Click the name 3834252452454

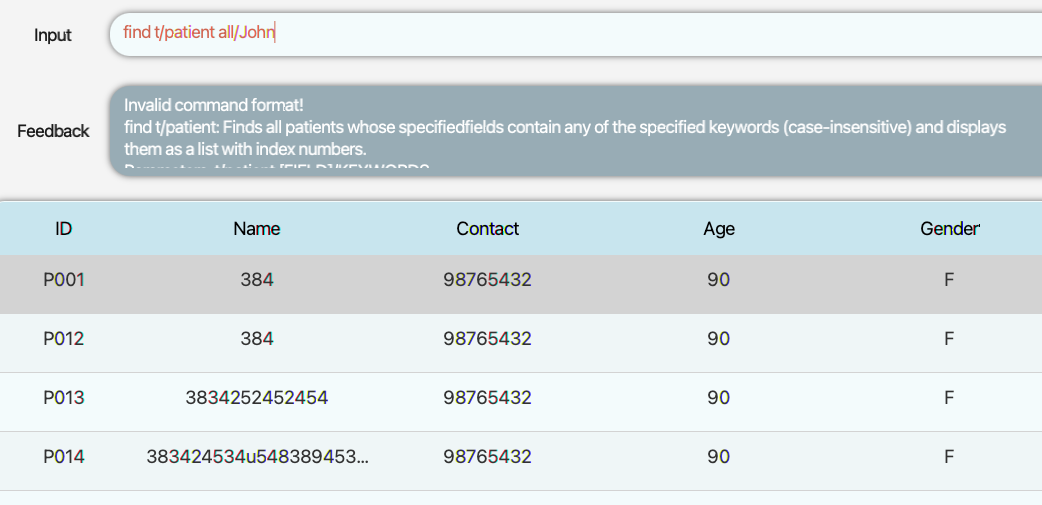point(256,398)
